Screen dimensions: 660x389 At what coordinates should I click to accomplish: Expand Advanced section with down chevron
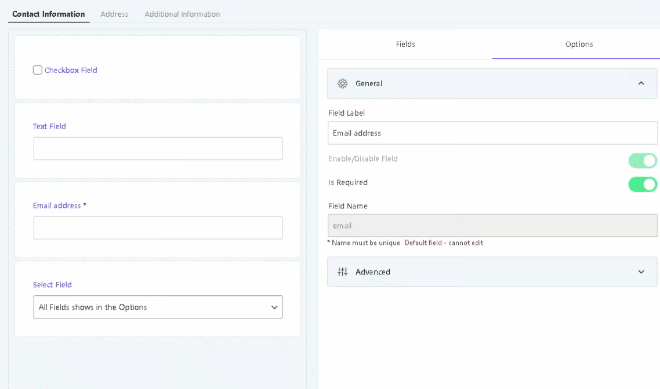(641, 272)
